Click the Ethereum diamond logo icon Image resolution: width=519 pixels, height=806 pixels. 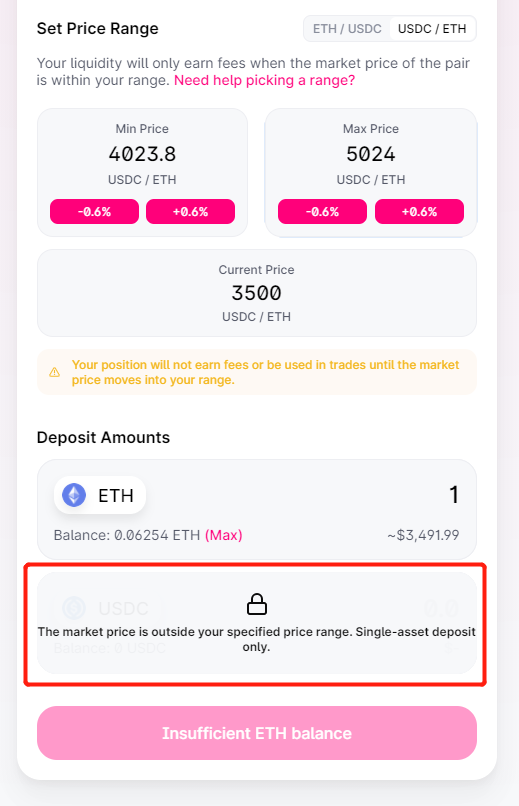tap(74, 495)
